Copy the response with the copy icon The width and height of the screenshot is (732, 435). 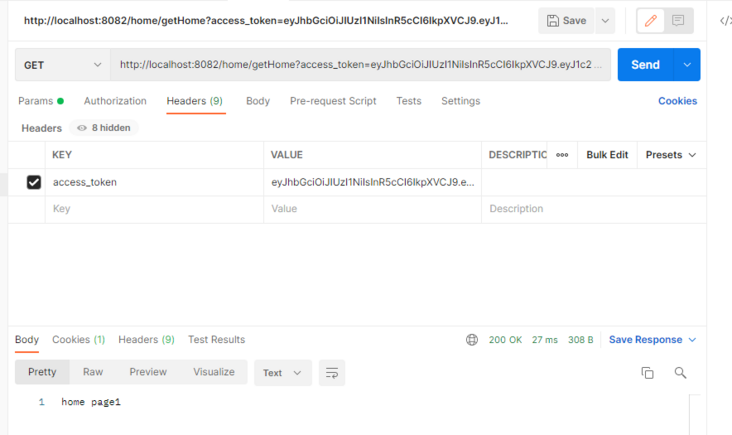tap(648, 373)
